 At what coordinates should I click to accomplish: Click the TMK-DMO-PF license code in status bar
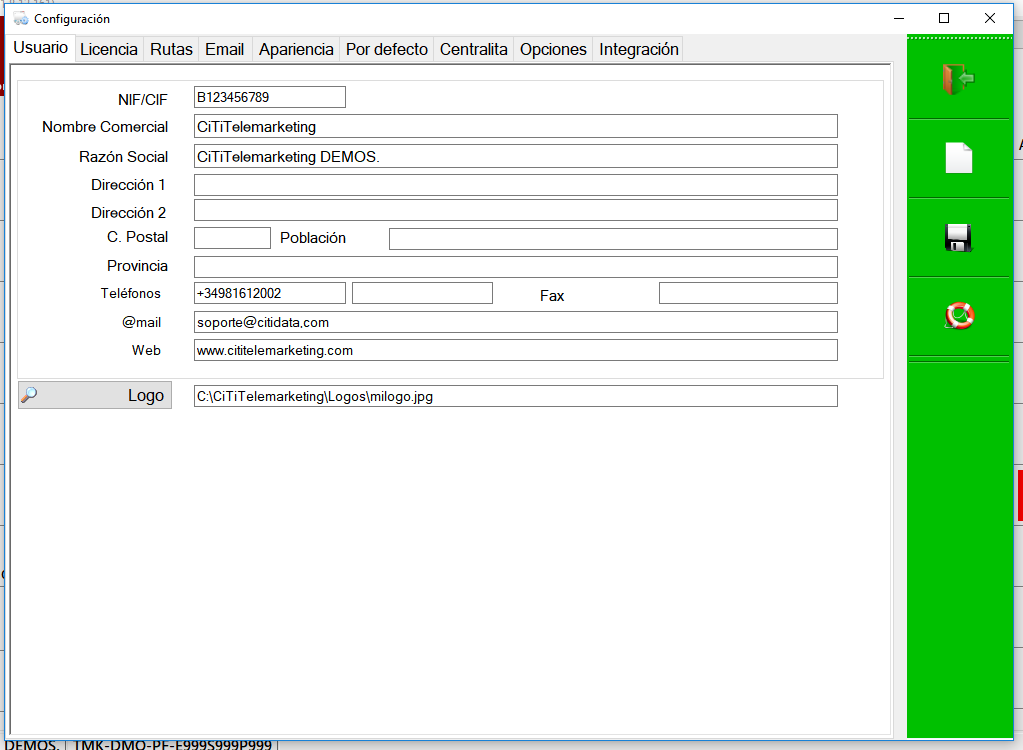click(x=173, y=745)
